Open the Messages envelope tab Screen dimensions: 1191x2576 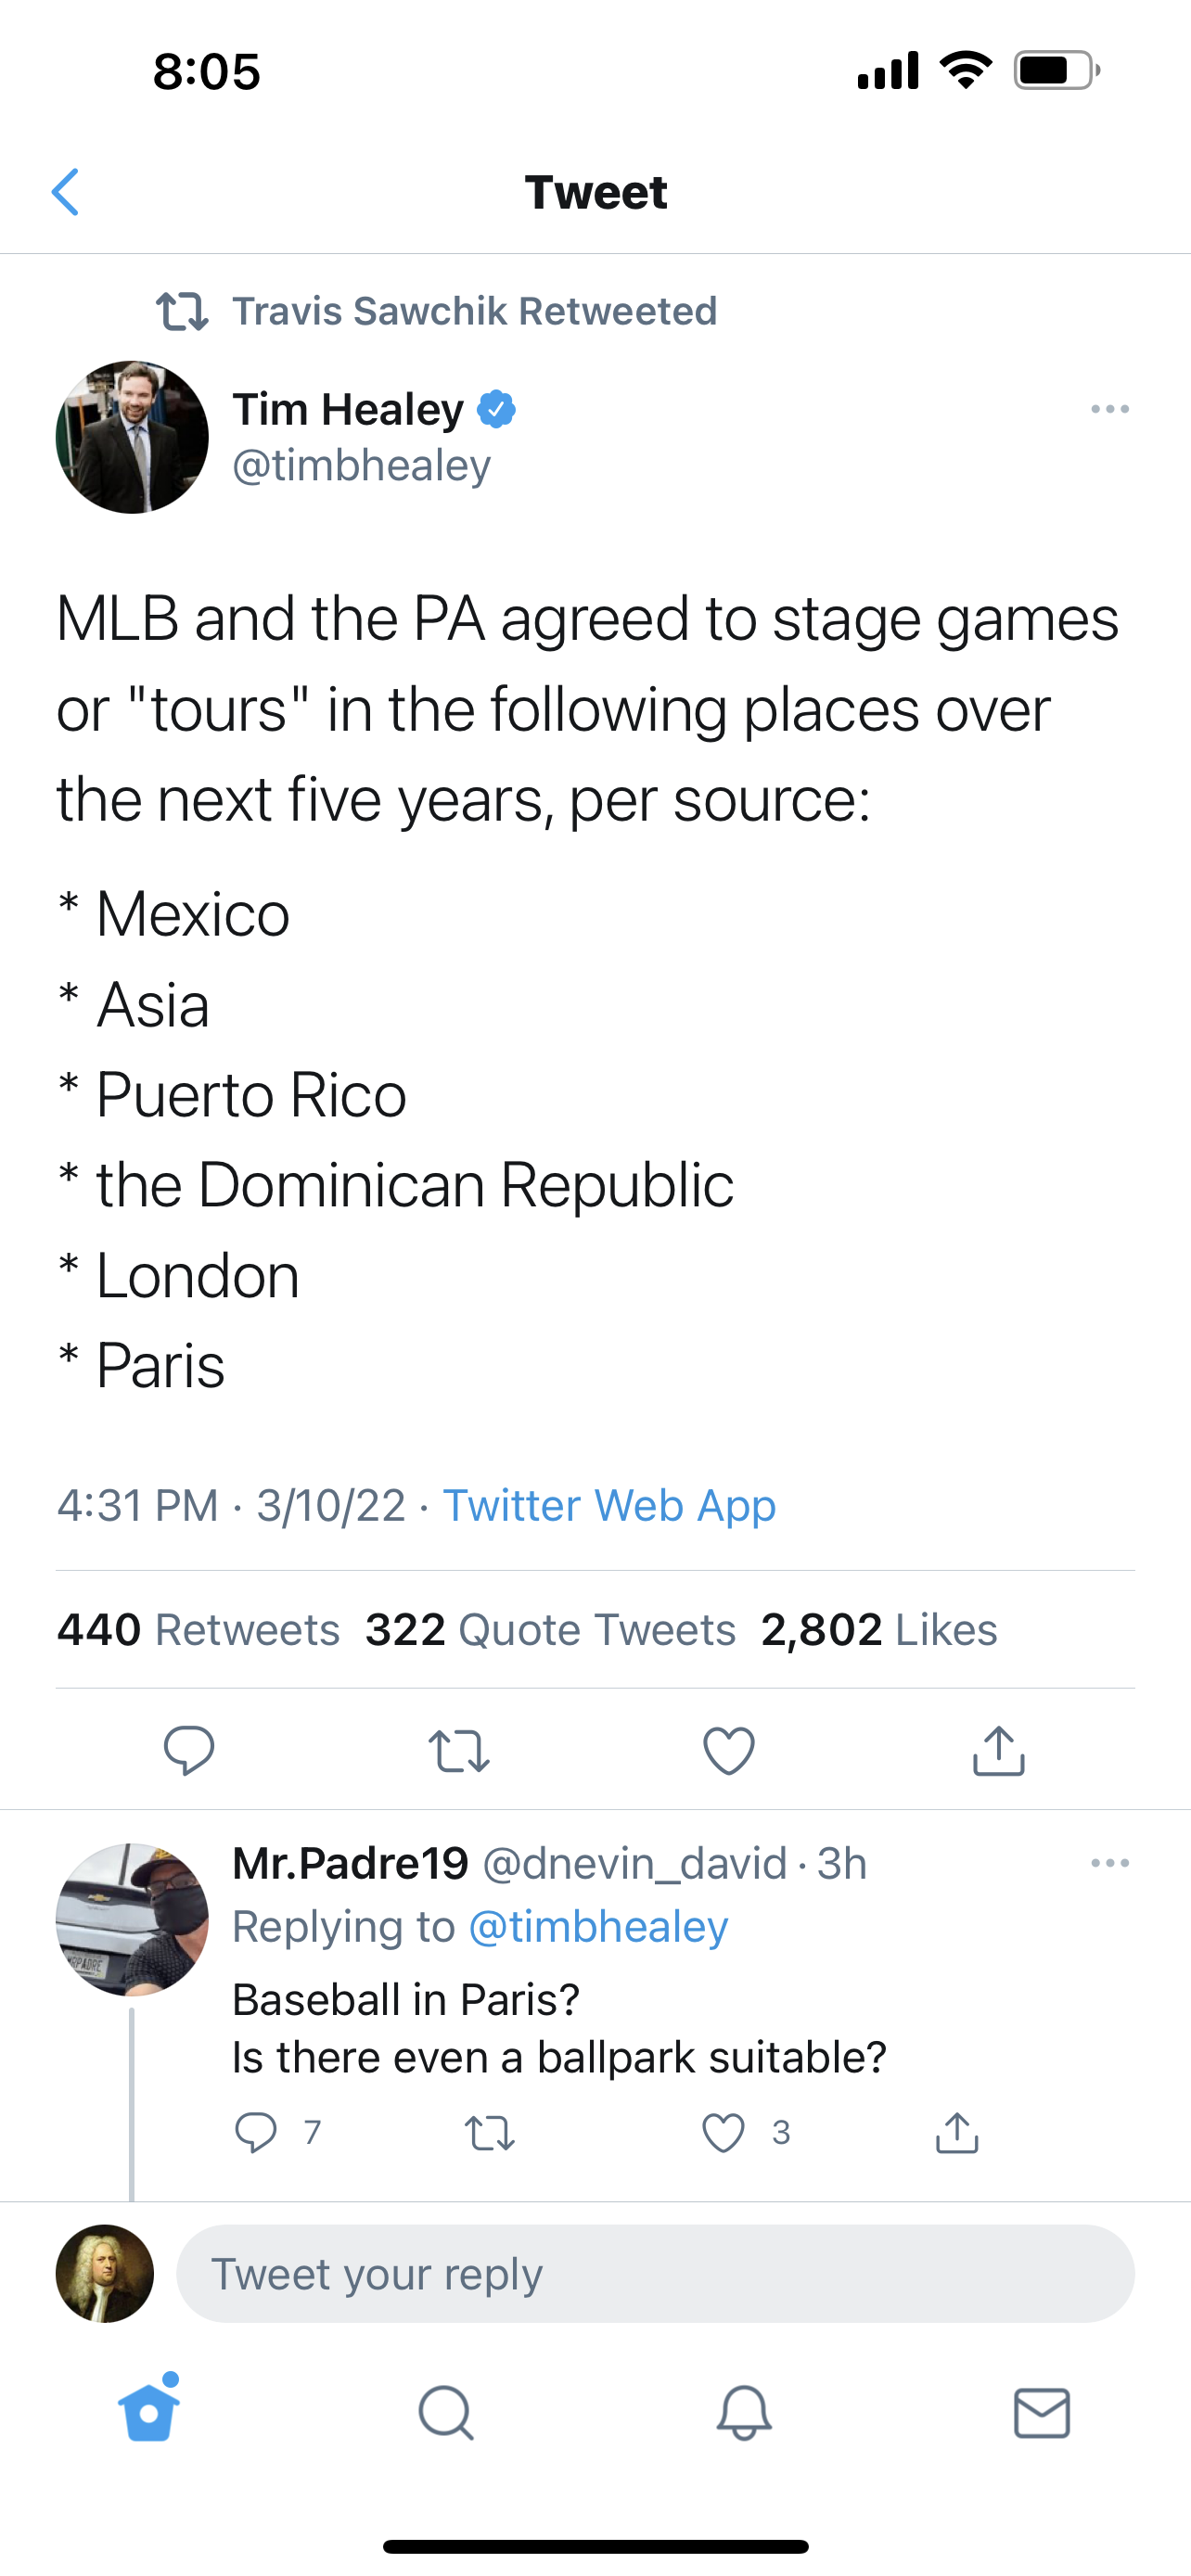tap(1042, 2413)
